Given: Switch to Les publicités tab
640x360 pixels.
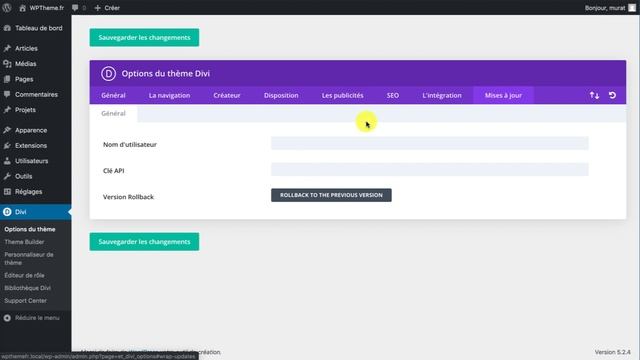Looking at the screenshot, I should coord(342,95).
